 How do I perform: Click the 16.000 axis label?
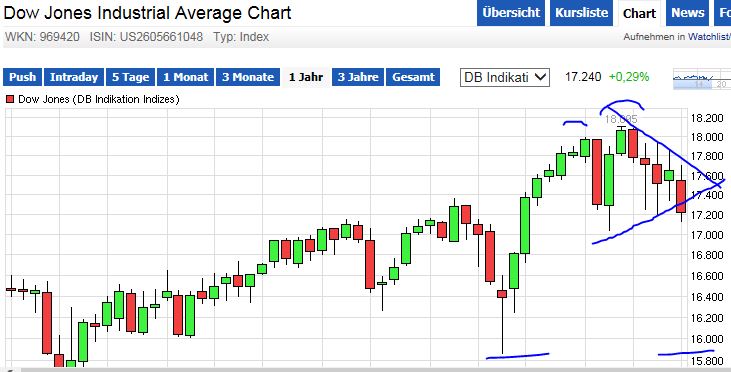[x=708, y=339]
